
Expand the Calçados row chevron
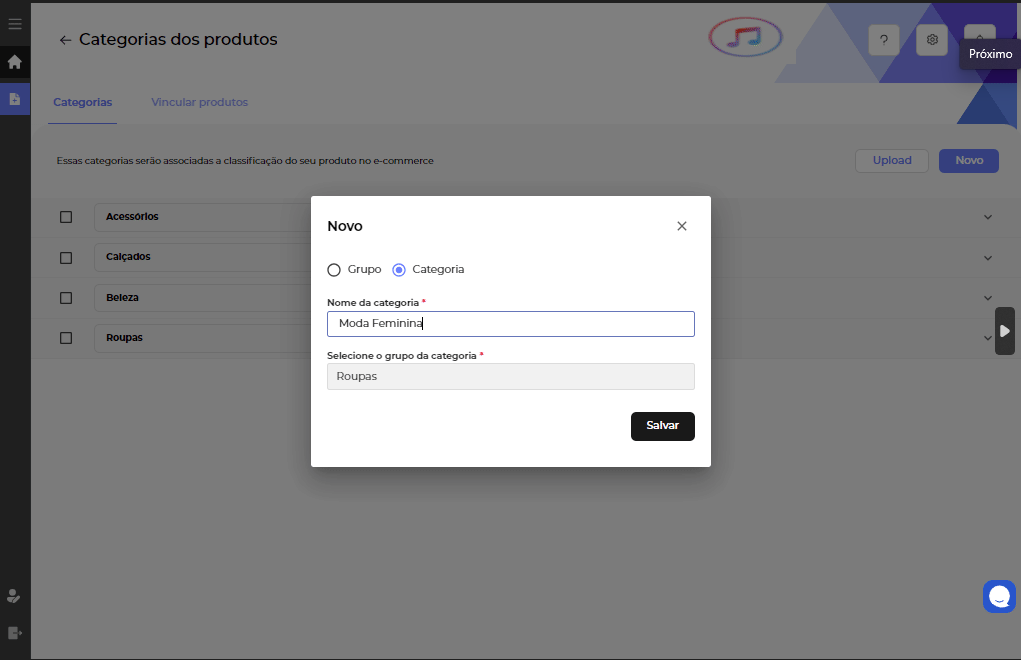(x=988, y=258)
